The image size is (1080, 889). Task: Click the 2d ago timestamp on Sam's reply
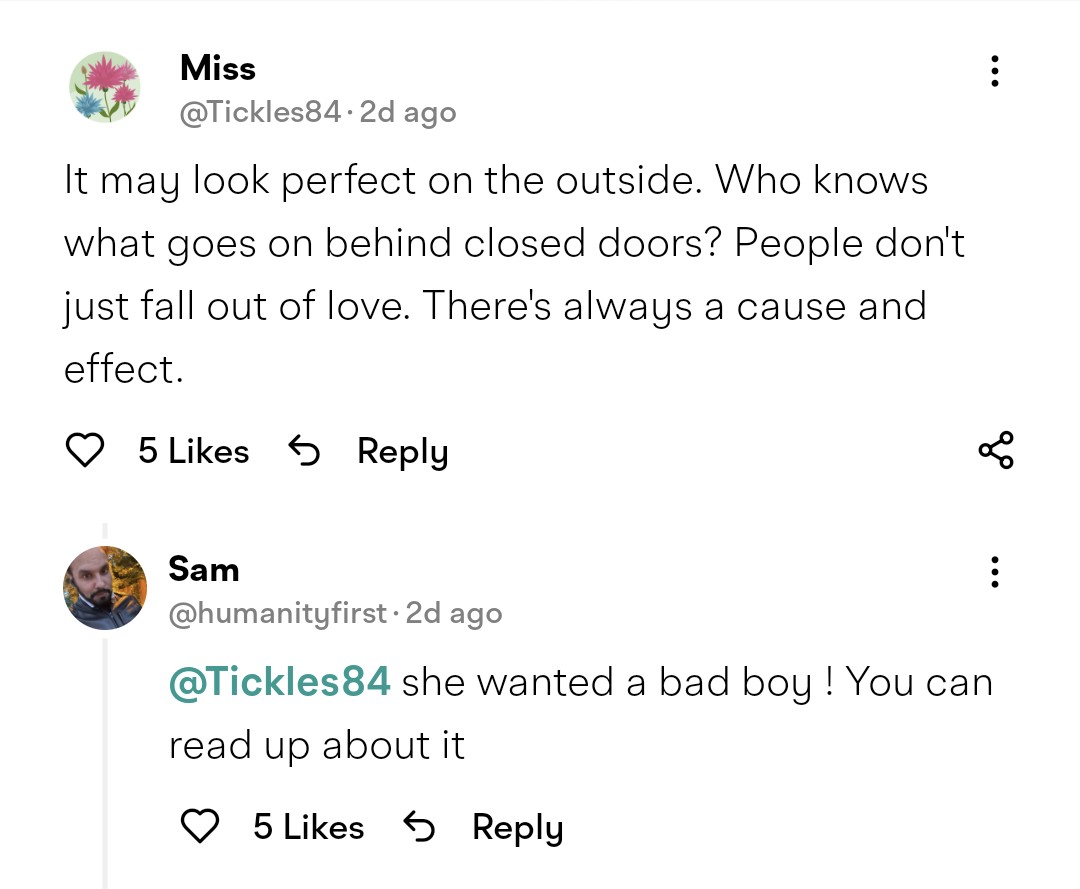[454, 613]
